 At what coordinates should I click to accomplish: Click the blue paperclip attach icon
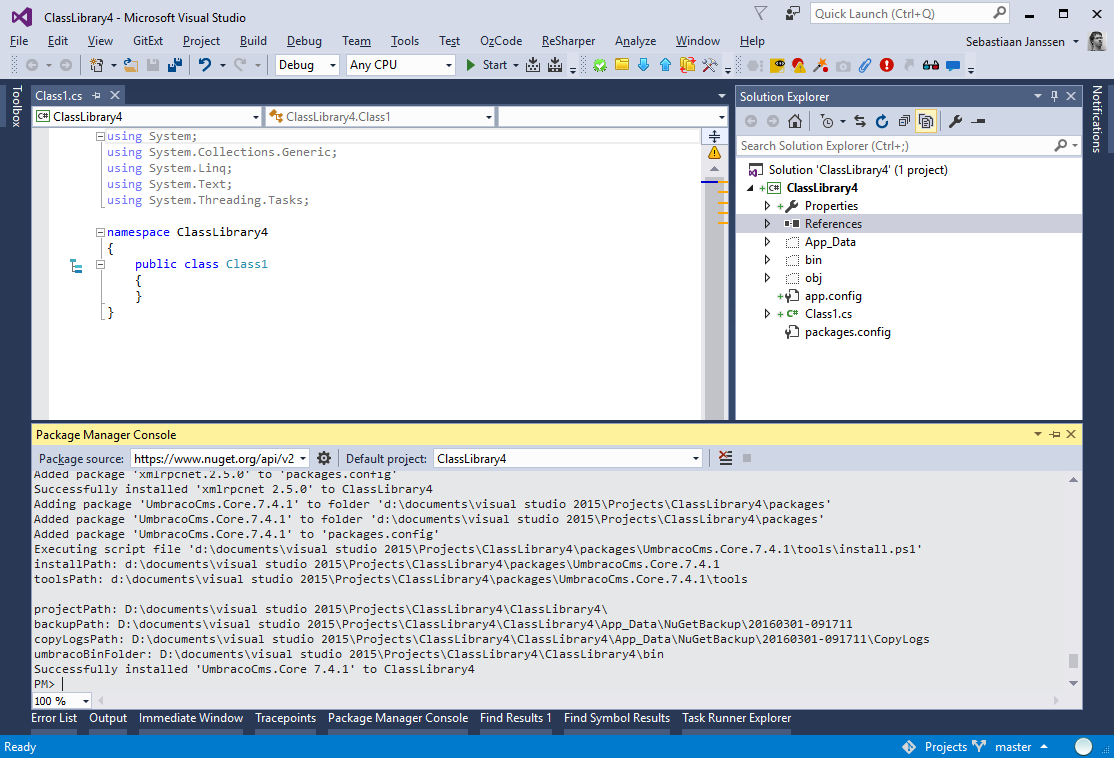pos(865,65)
